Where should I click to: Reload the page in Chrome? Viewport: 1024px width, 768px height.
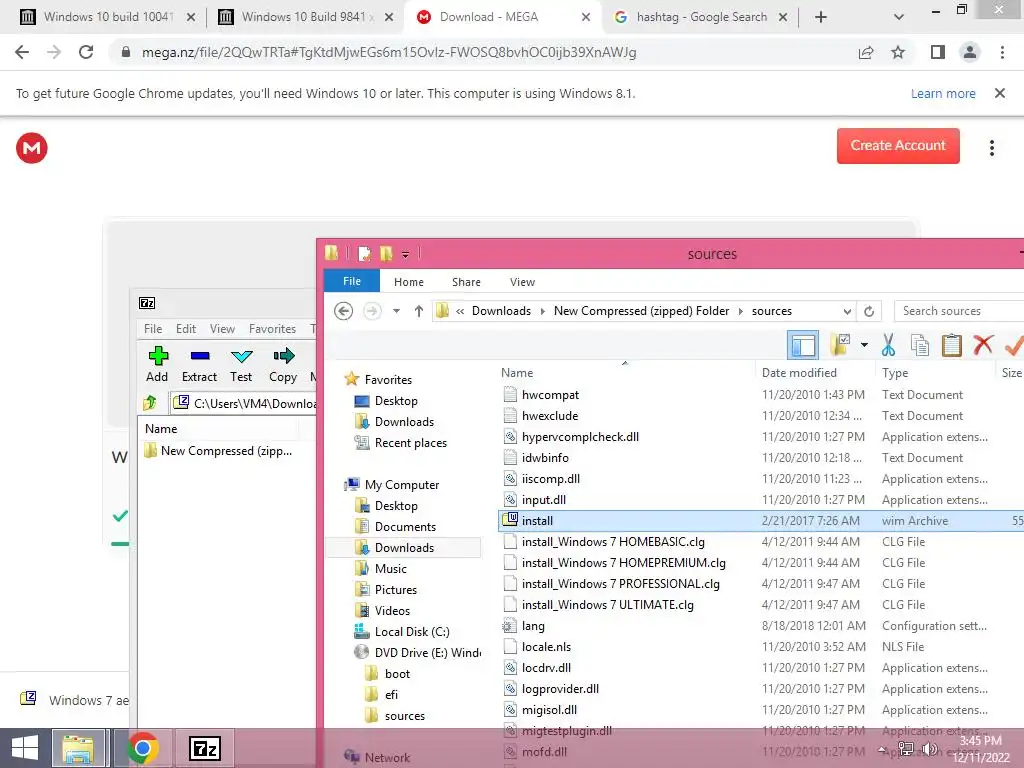pyautogui.click(x=86, y=52)
